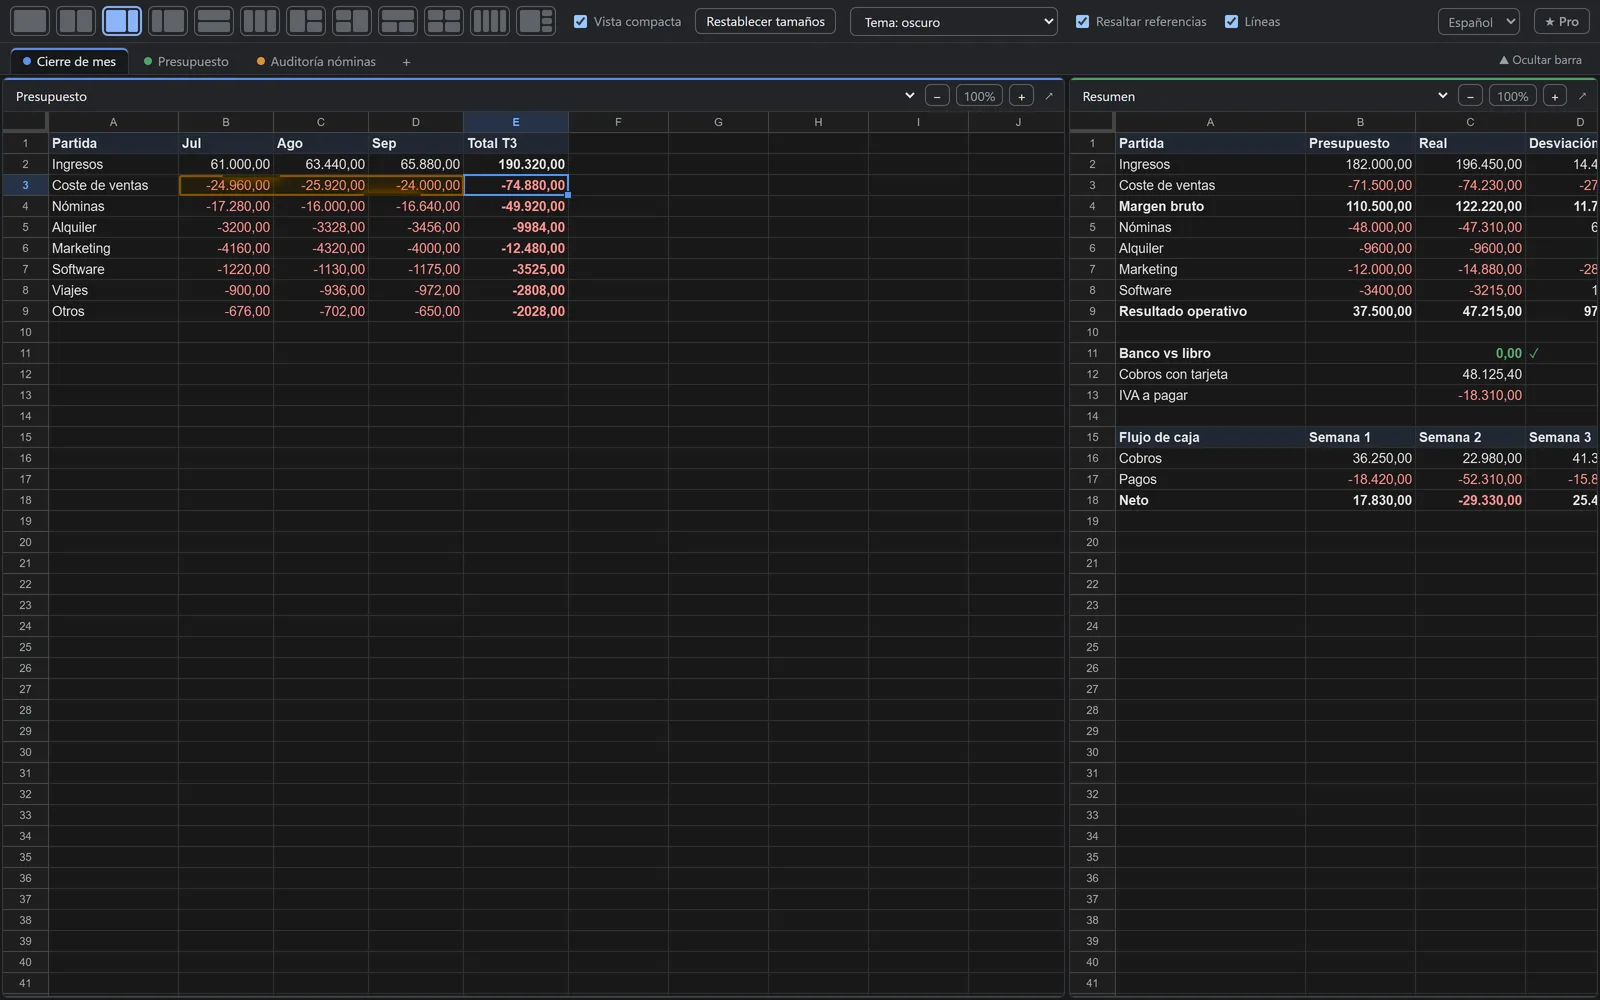Maximize the Resumen pane with arrow icon
Image resolution: width=1600 pixels, height=1000 pixels.
(x=1582, y=96)
